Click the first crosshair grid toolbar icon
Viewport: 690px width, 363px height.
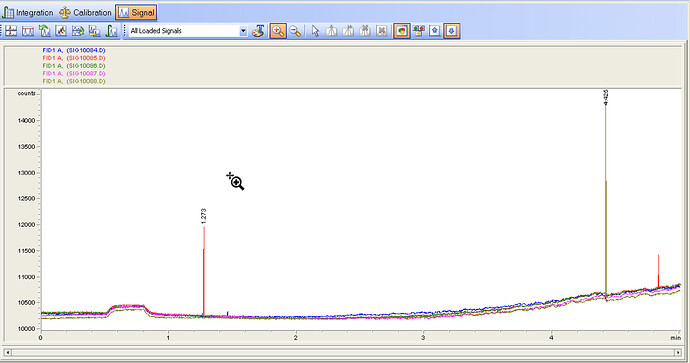(11, 31)
